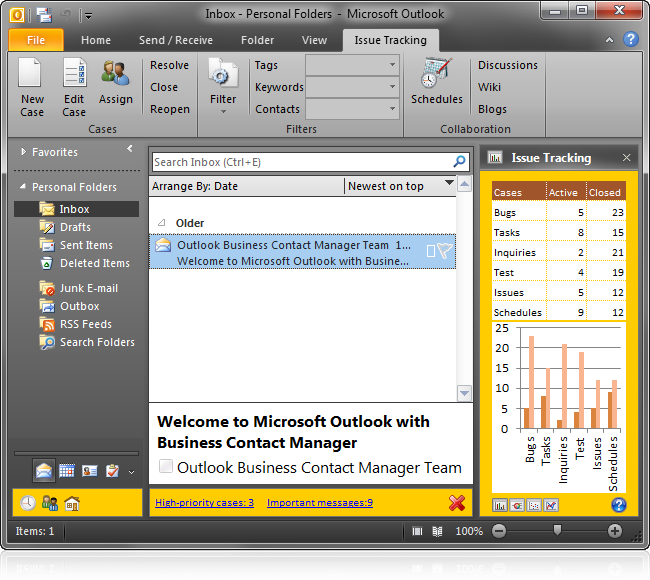Click the search magnifier icon

point(459,162)
